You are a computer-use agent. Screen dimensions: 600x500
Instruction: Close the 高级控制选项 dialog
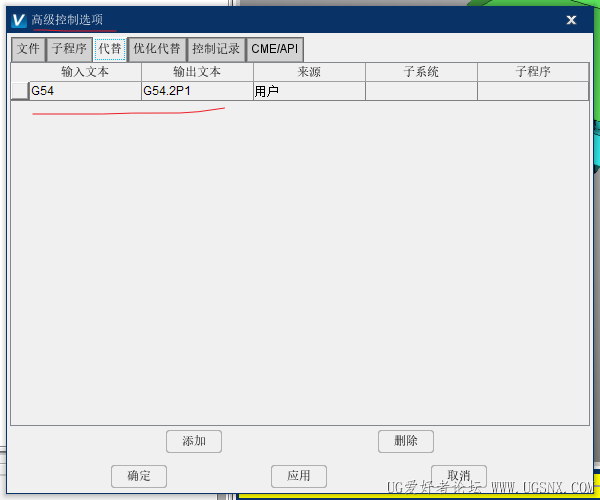coord(571,20)
